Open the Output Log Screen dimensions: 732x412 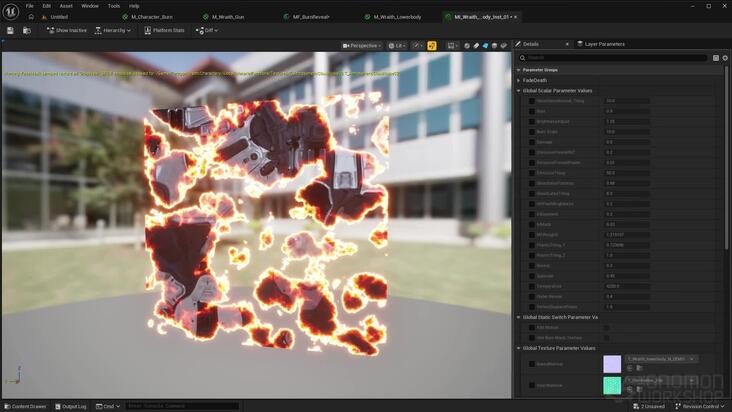70,406
